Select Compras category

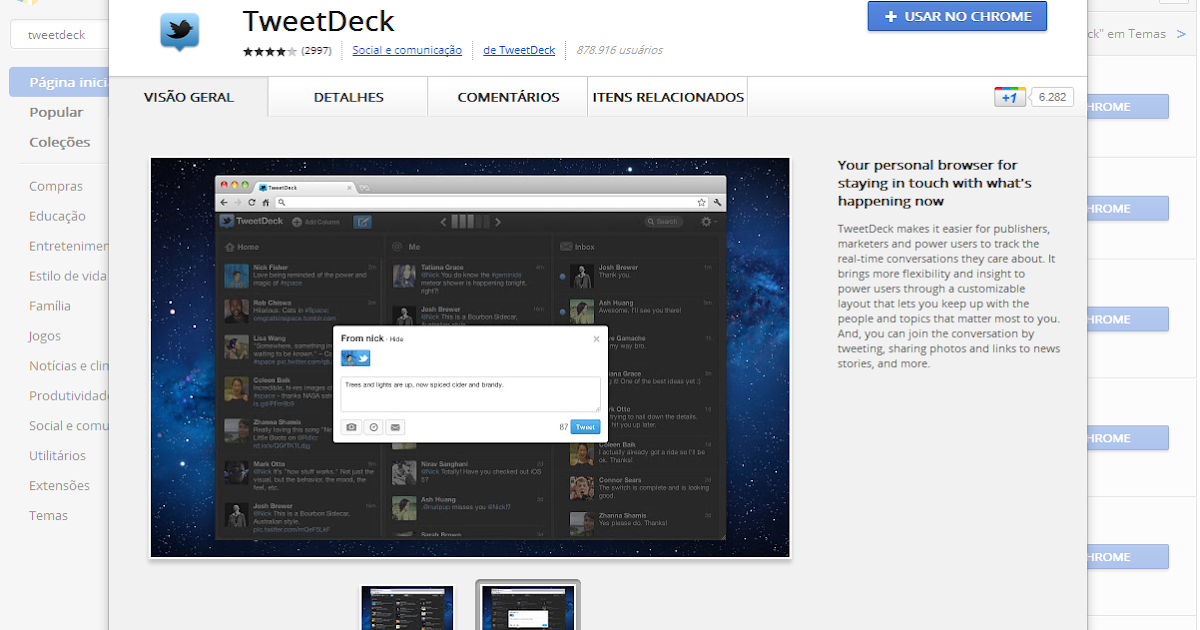(x=56, y=186)
